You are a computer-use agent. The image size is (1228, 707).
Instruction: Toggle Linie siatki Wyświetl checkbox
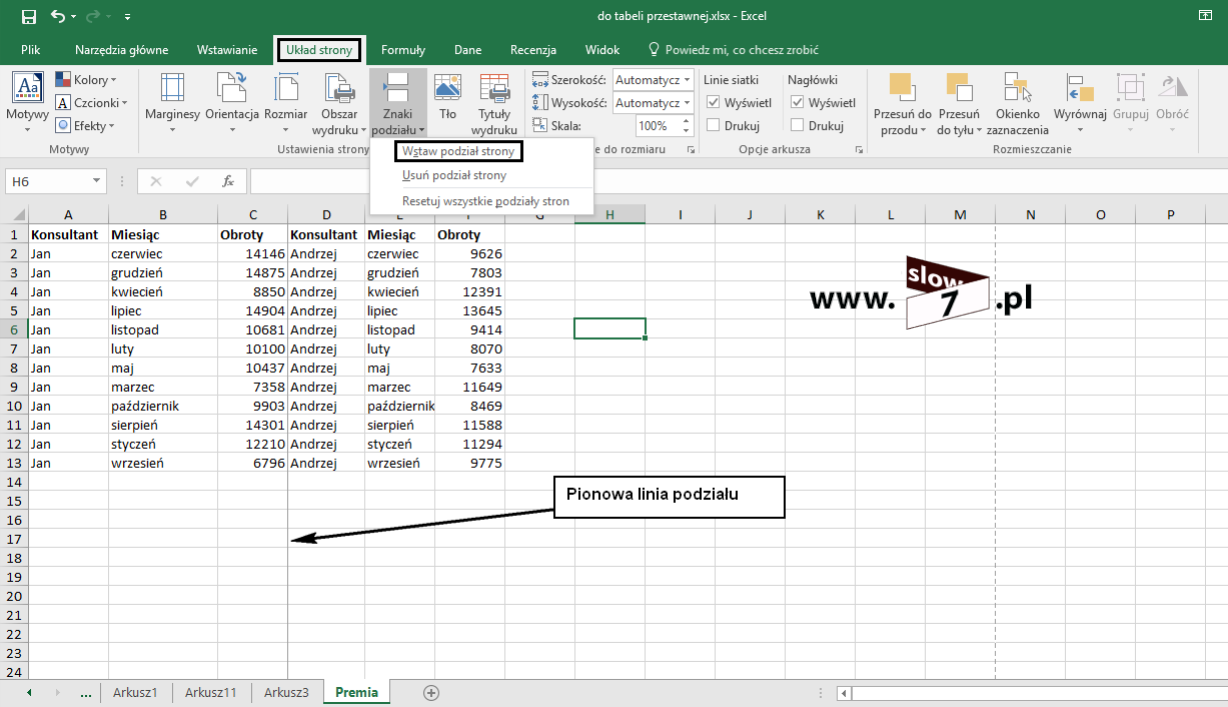[714, 102]
